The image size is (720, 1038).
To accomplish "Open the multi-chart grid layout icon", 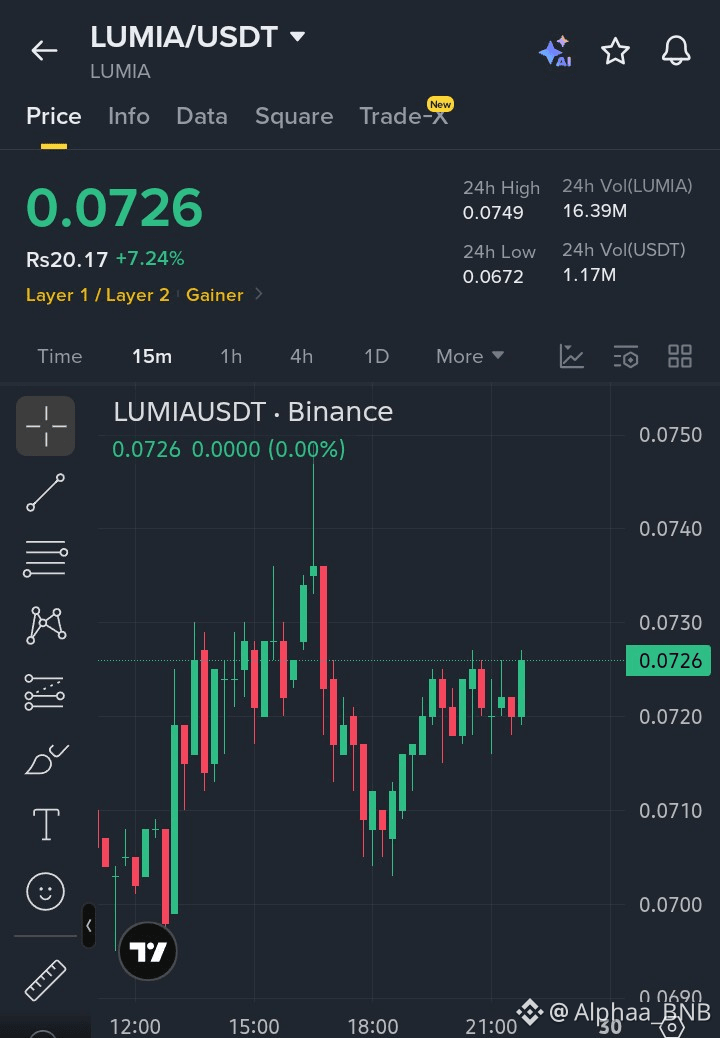I will (680, 356).
